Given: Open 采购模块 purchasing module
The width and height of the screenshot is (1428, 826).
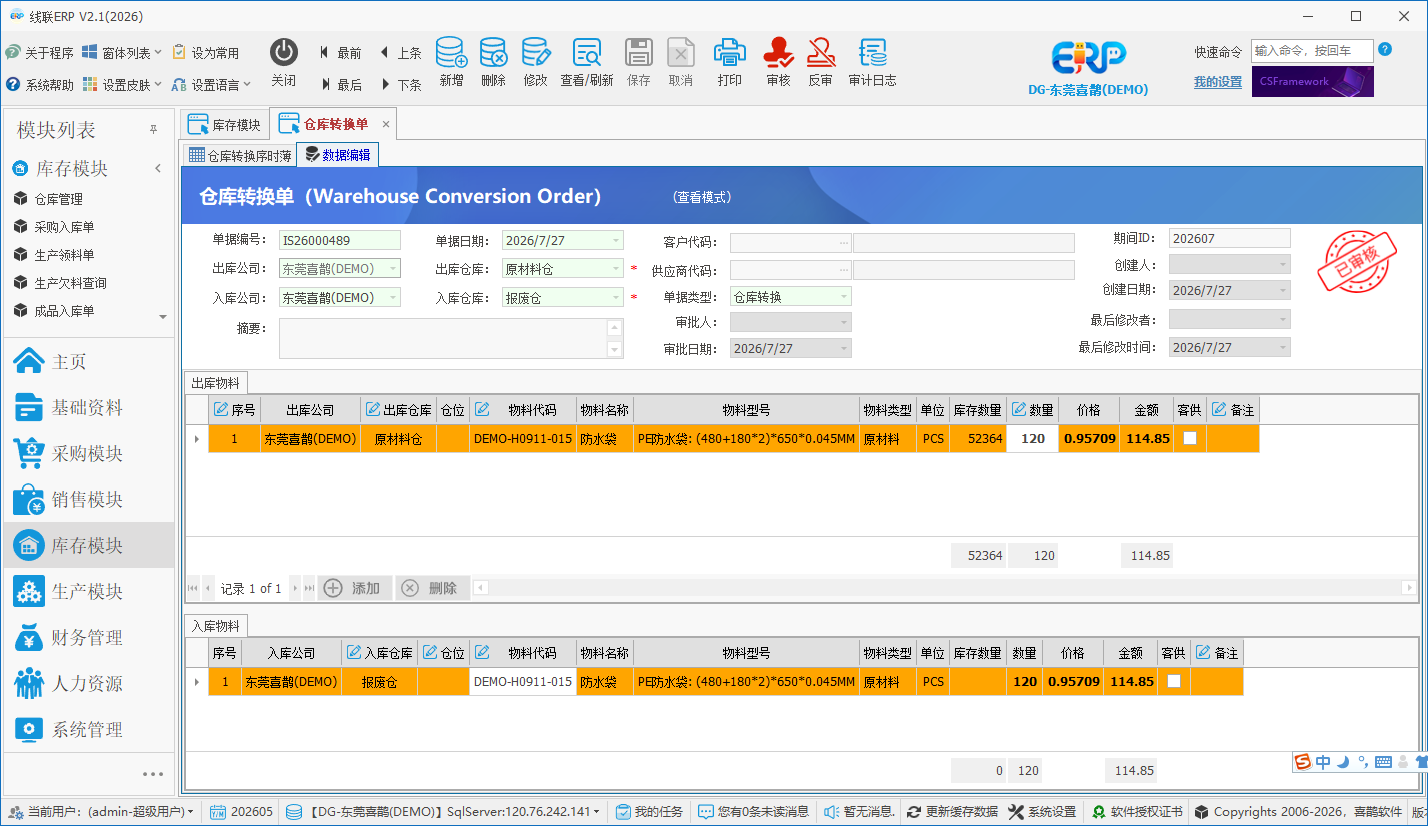Looking at the screenshot, I should [88, 454].
